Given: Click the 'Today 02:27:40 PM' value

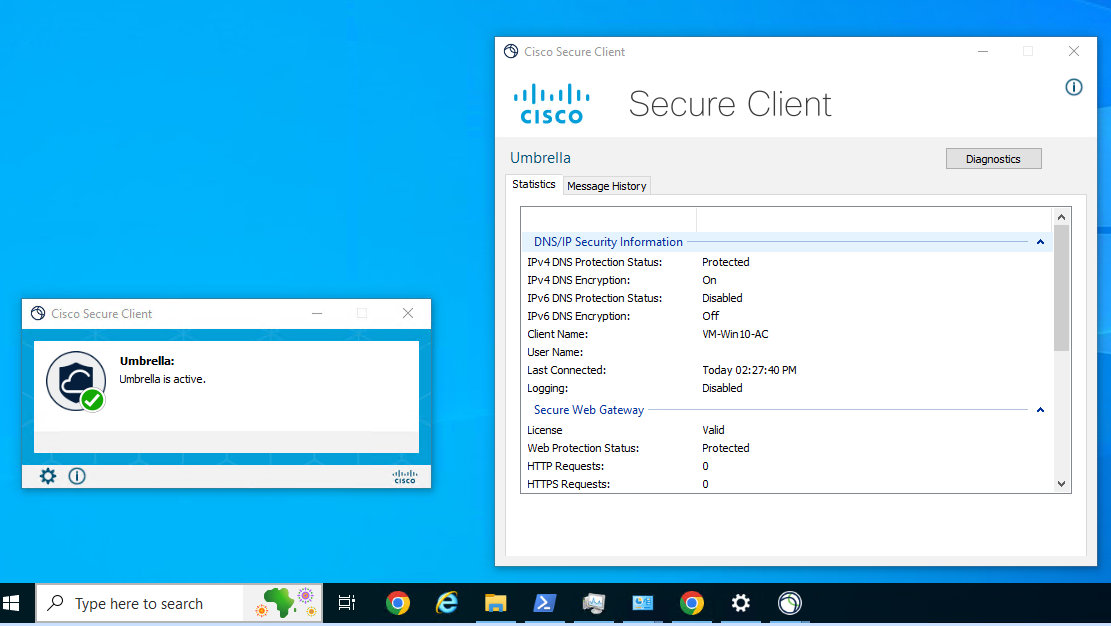Looking at the screenshot, I should coord(750,370).
